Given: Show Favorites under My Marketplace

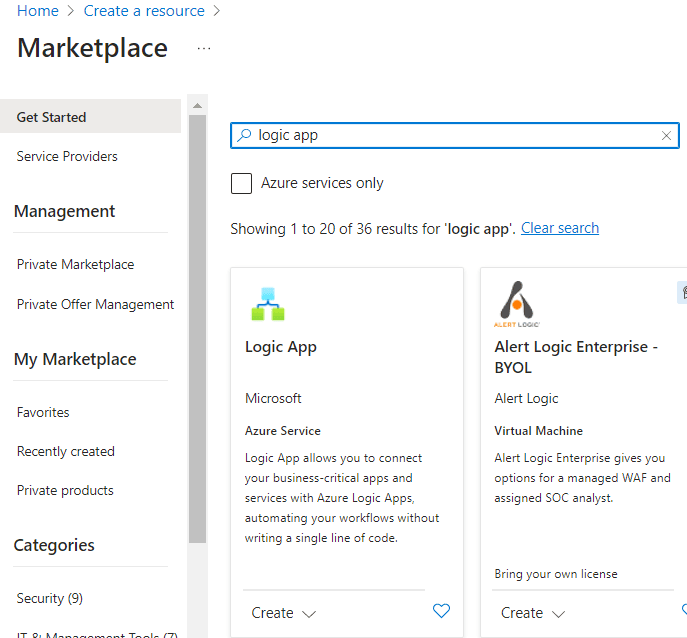Looking at the screenshot, I should pyautogui.click(x=43, y=412).
